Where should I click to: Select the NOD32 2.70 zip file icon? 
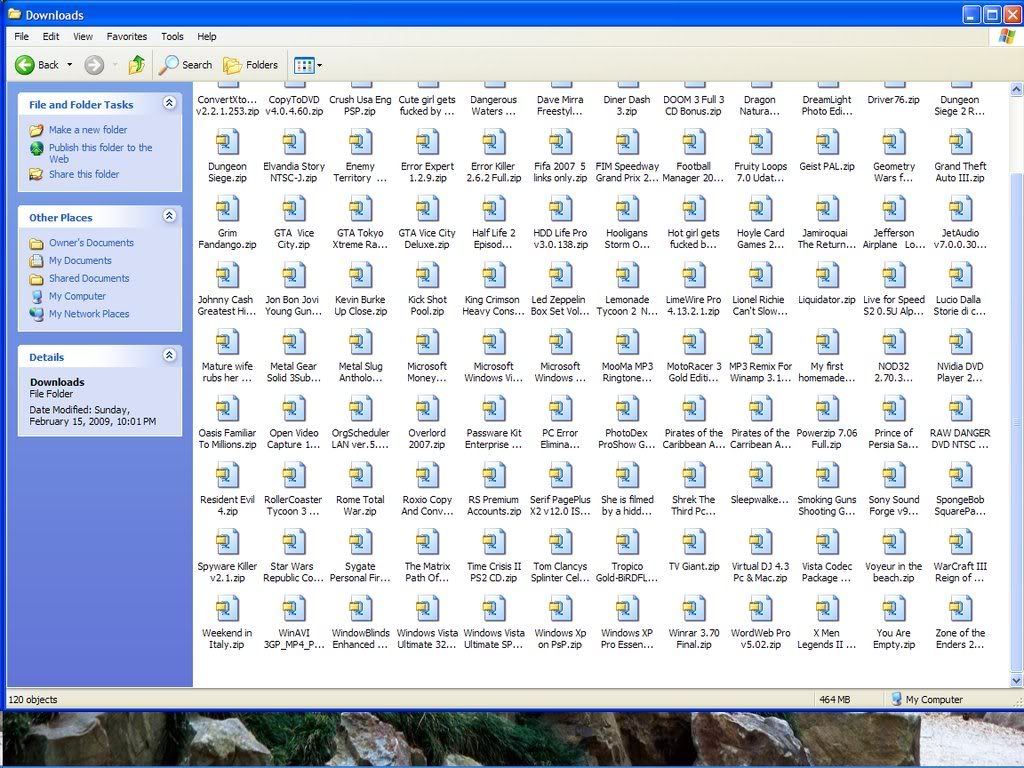893,342
